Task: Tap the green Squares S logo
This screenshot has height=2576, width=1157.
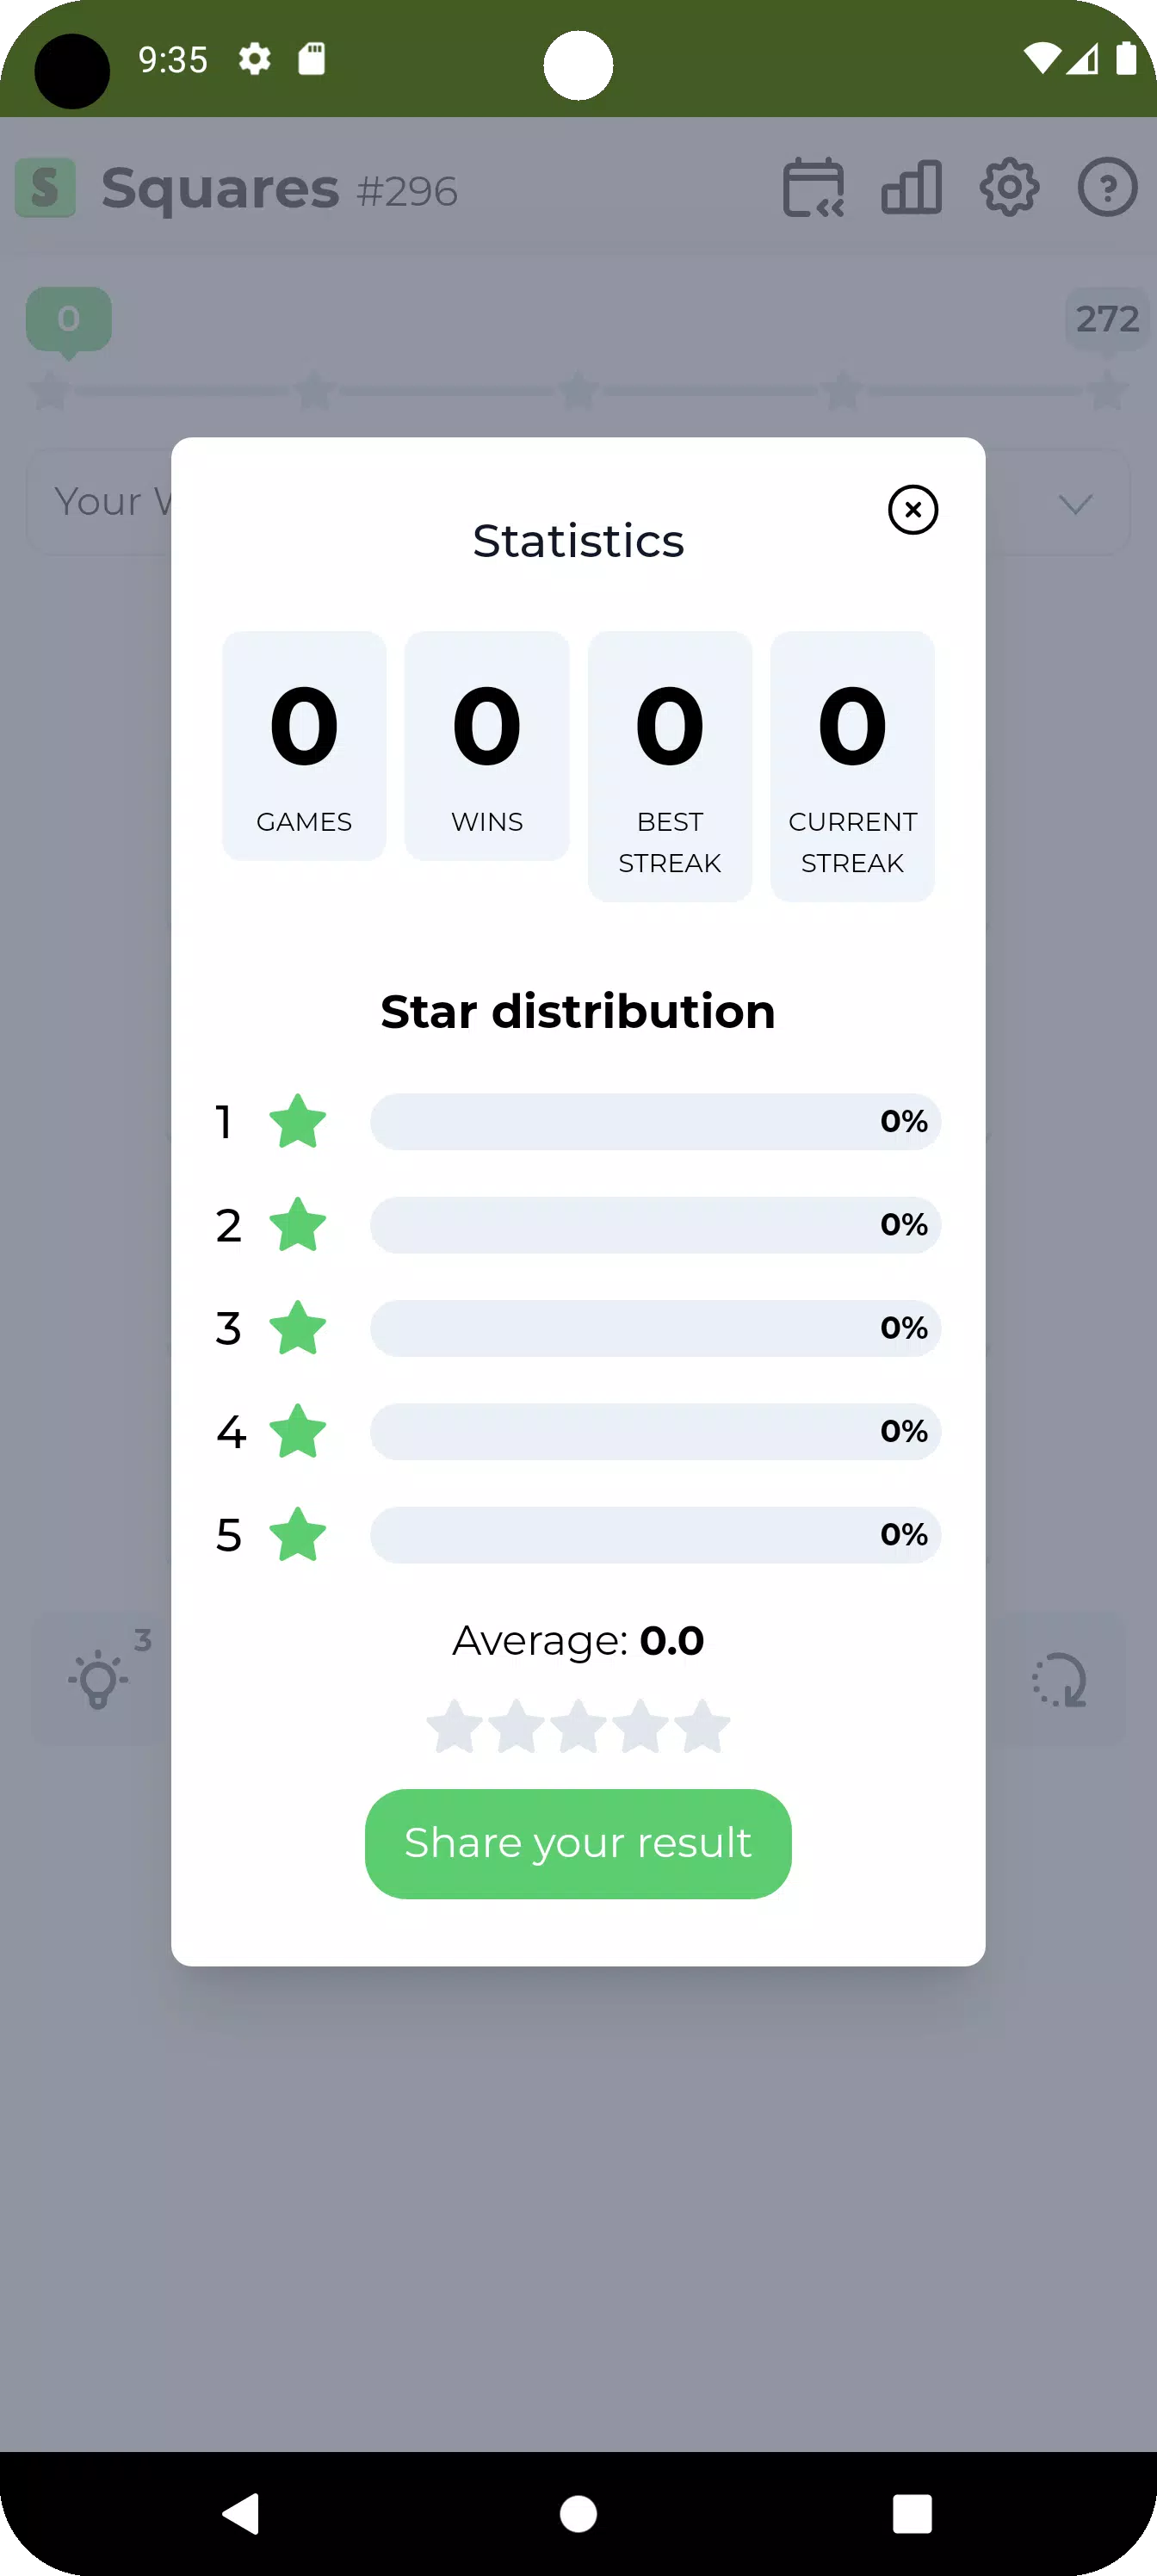Action: click(x=46, y=188)
